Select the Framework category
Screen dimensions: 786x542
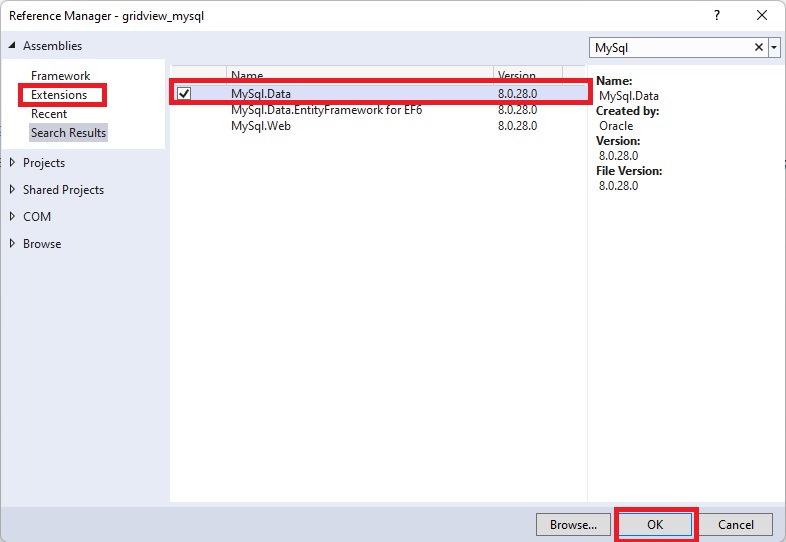click(60, 76)
